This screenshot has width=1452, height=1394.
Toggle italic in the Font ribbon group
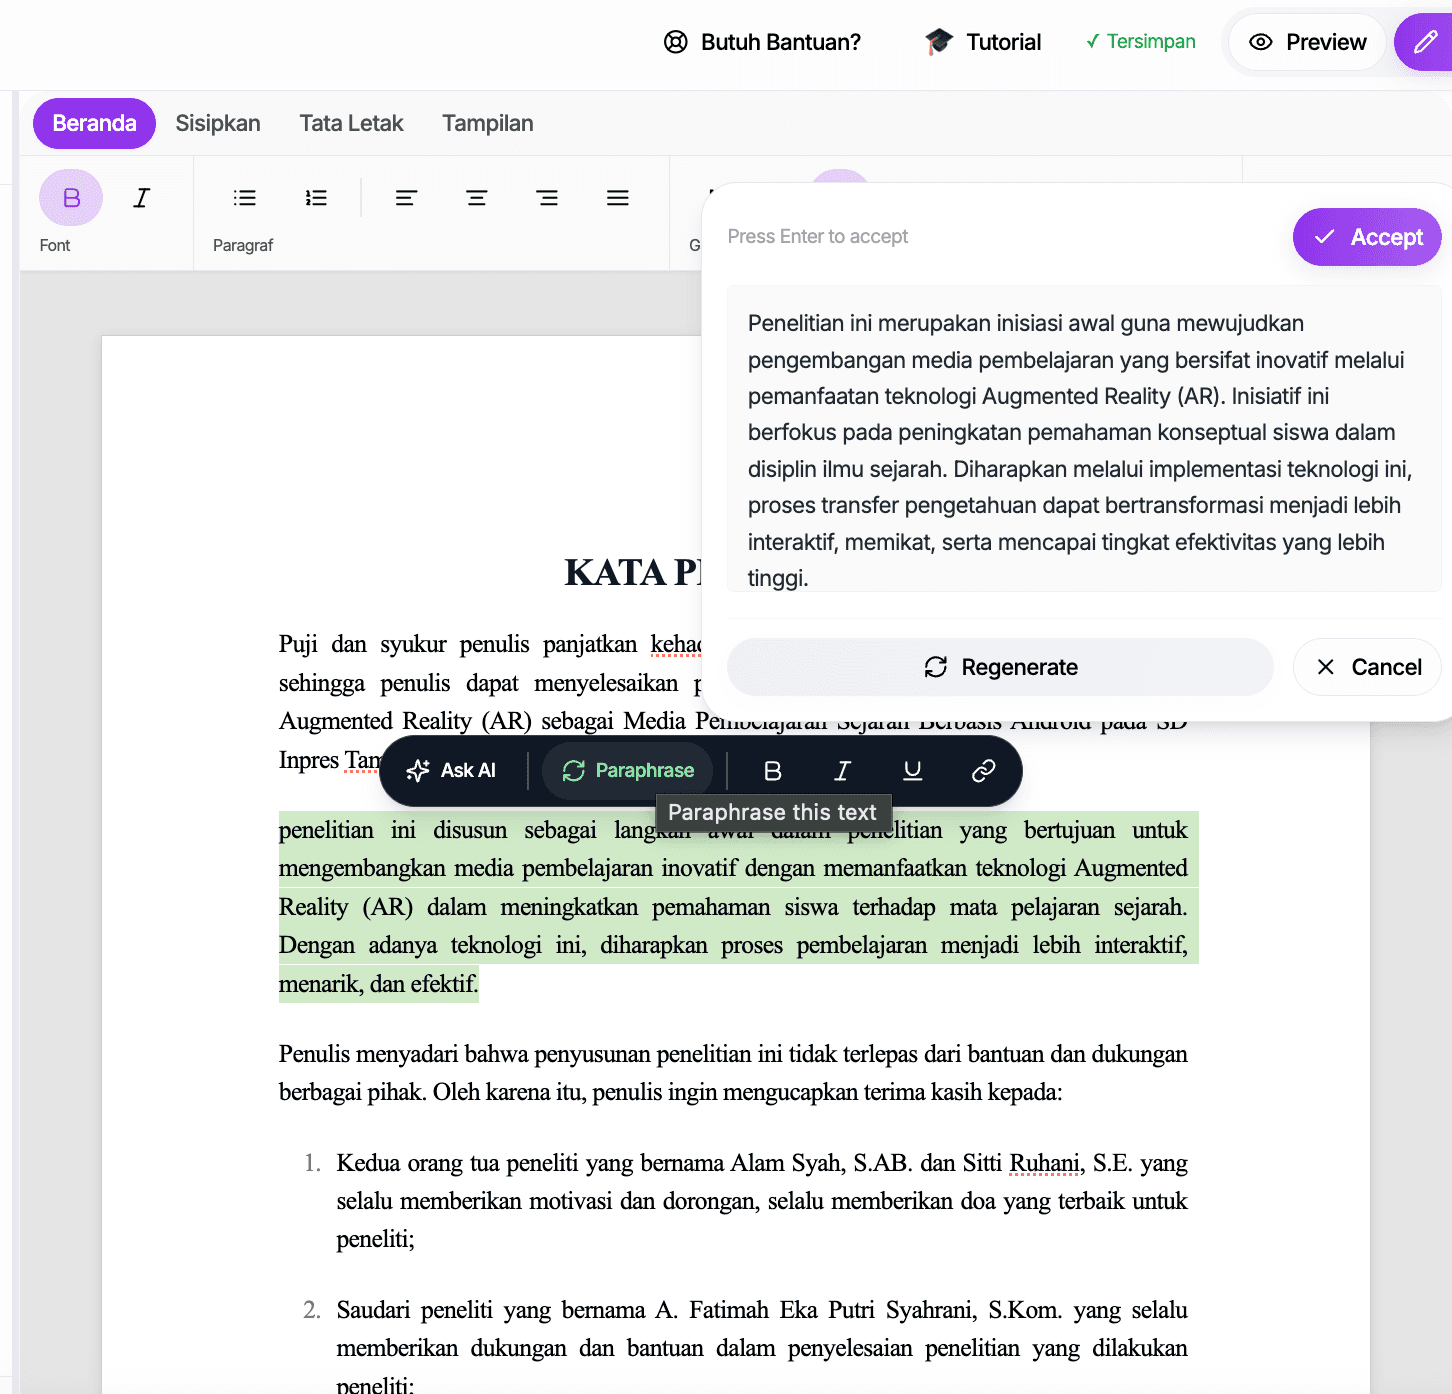[142, 198]
